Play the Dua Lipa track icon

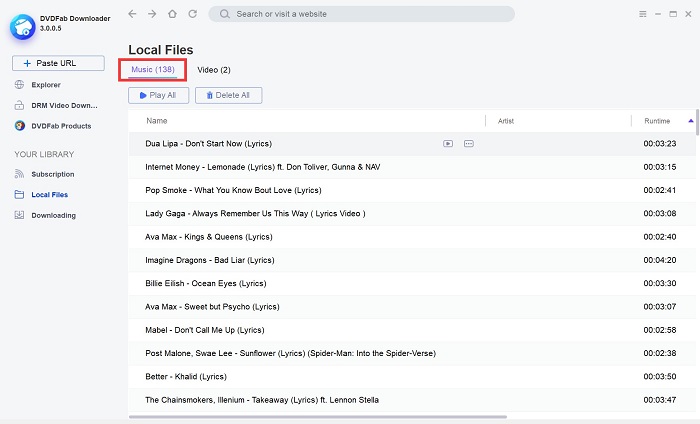[448, 144]
